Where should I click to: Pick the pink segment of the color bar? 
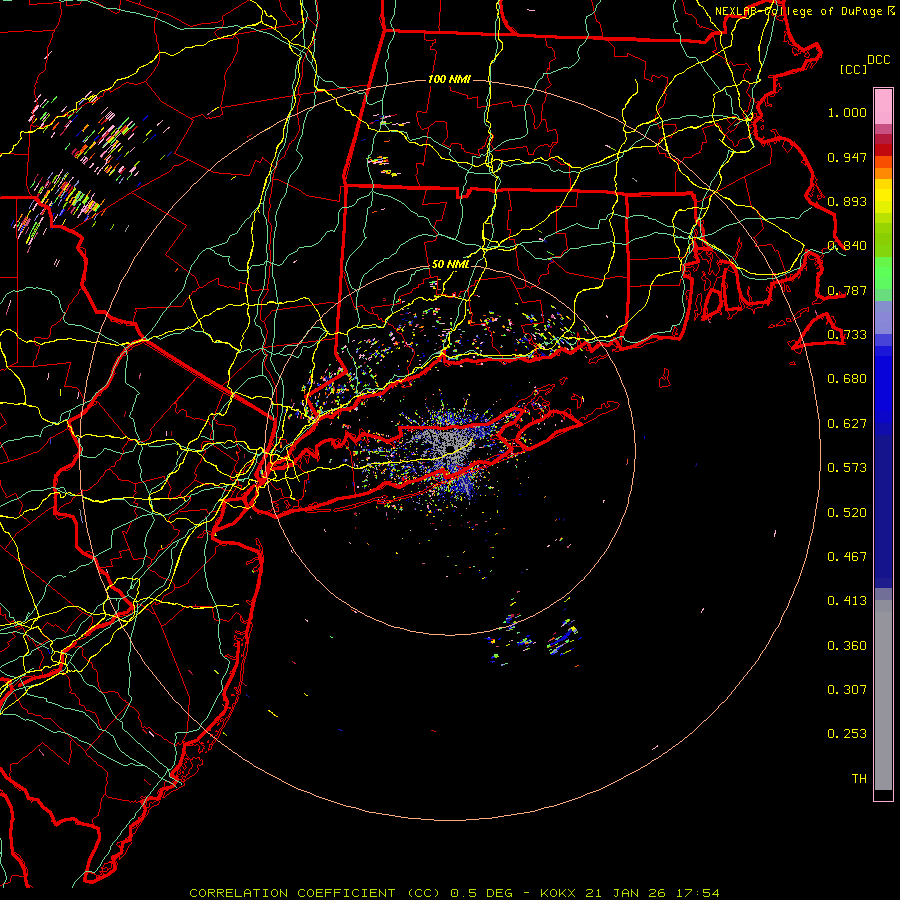click(883, 107)
